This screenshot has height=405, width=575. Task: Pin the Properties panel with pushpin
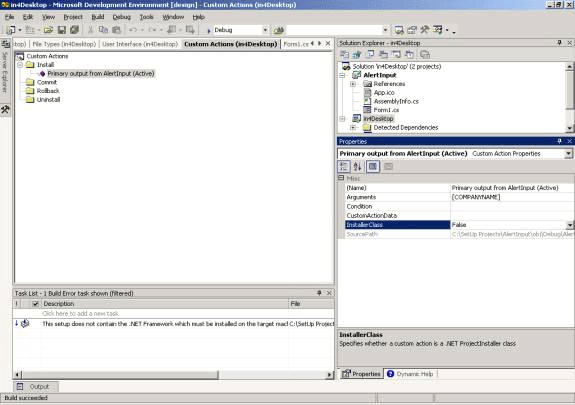tap(560, 141)
